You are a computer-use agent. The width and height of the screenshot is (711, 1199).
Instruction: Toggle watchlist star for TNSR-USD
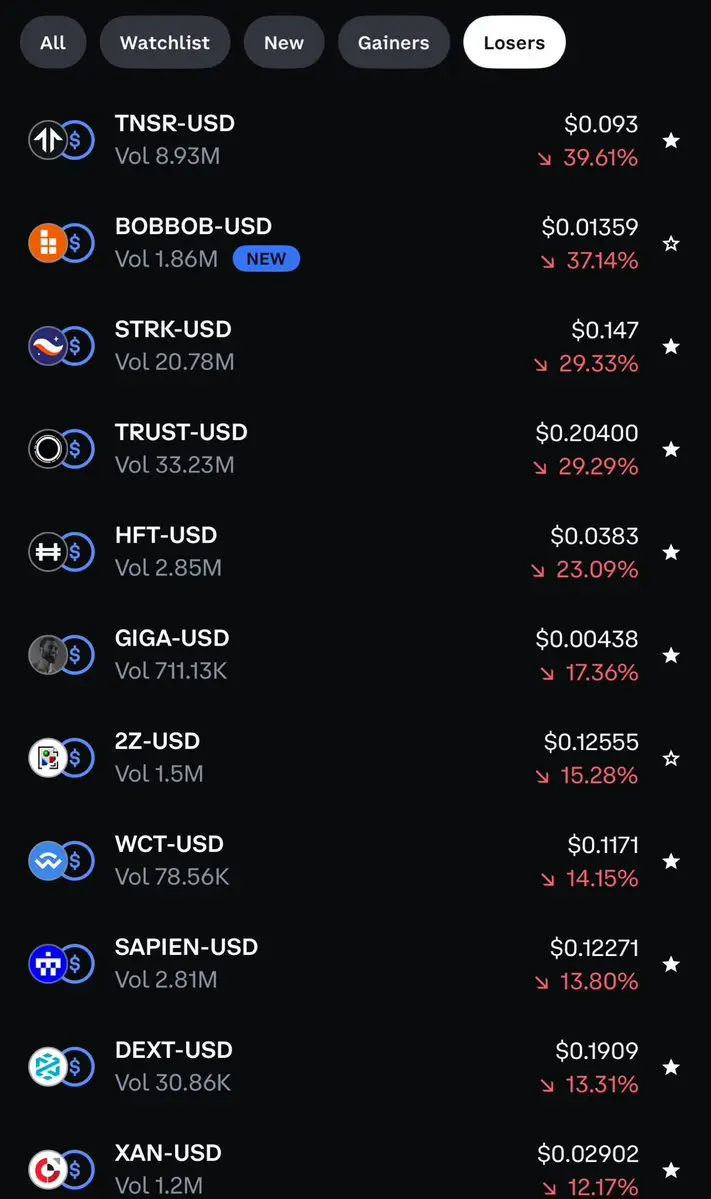pos(671,141)
